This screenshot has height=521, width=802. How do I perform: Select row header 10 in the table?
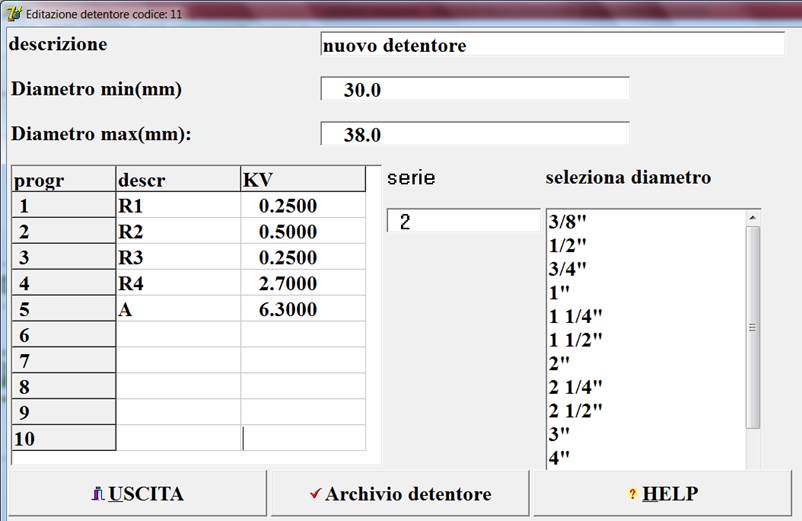(x=64, y=438)
